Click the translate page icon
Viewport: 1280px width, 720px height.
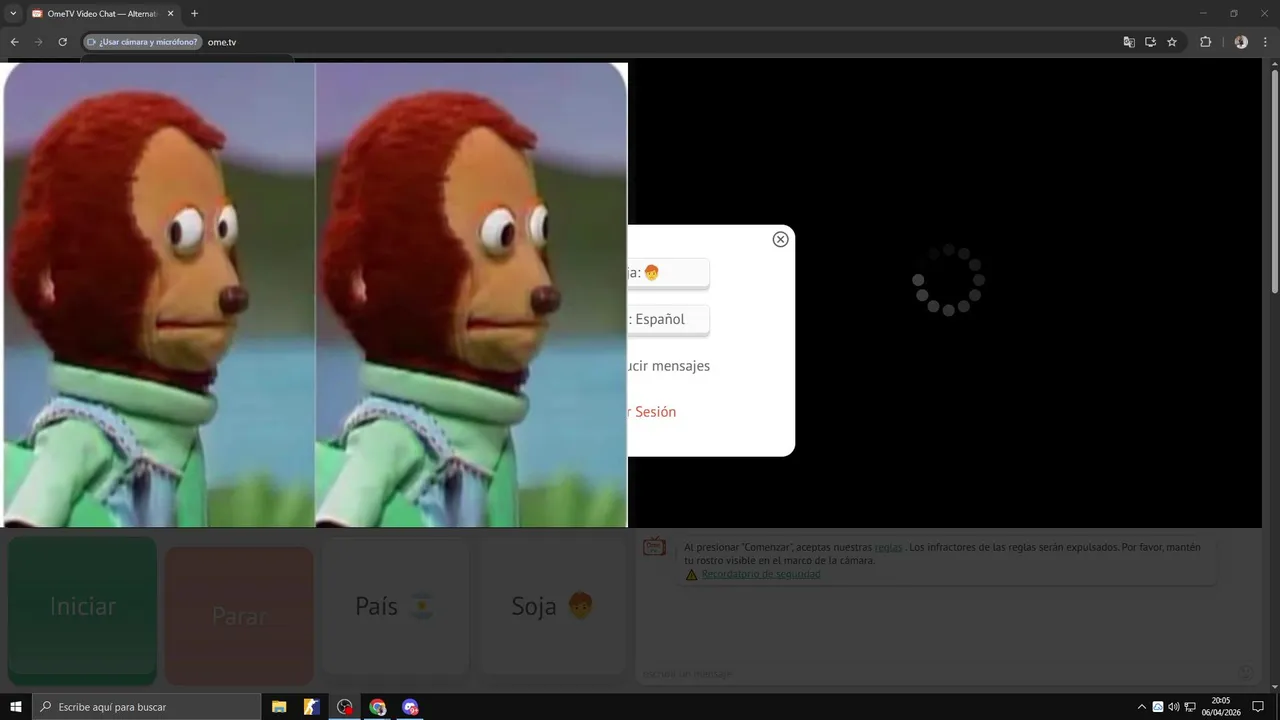coord(1129,42)
